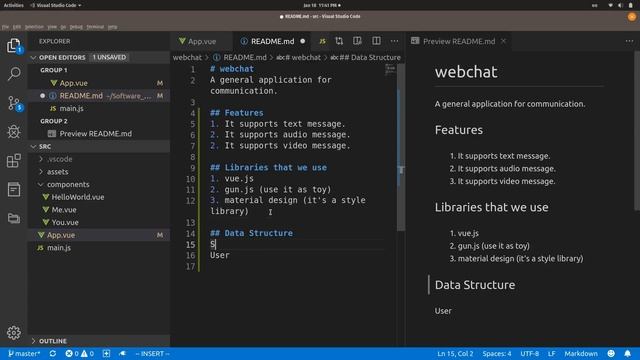Viewport: 640px width, 360px height.
Task: Click the feedback smiley in status bar
Action: (x=611, y=353)
